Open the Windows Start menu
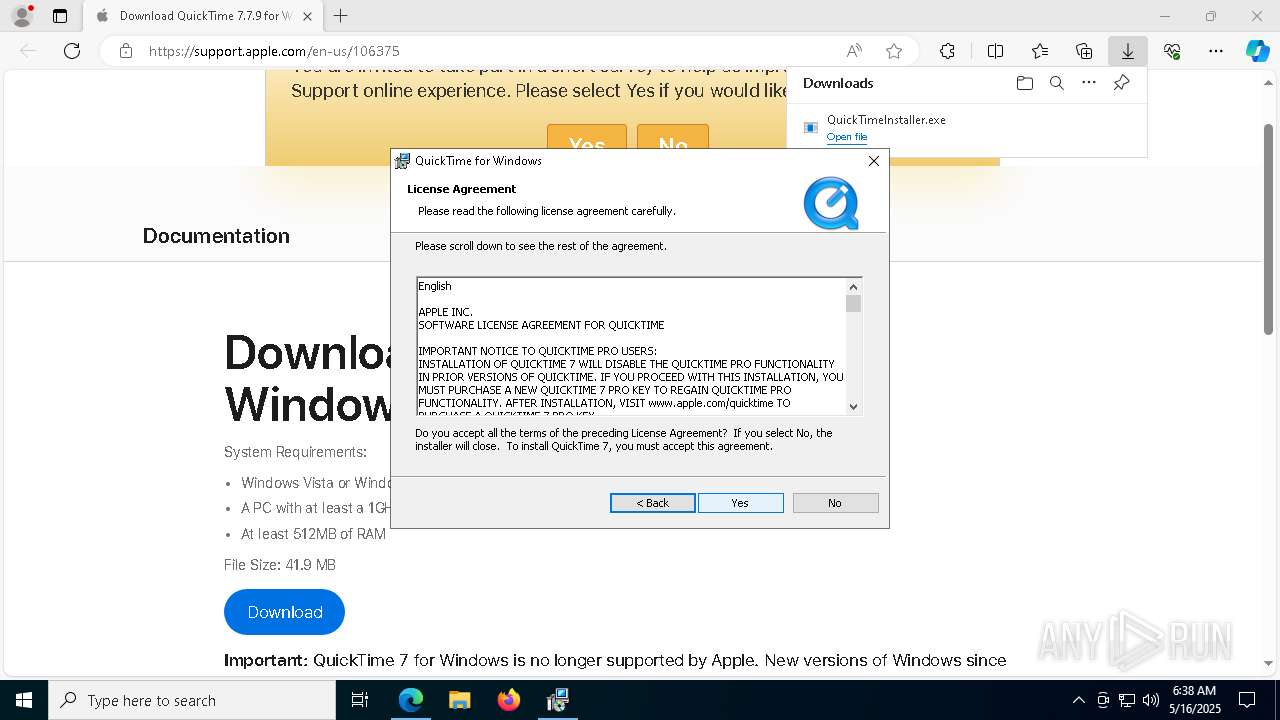Screen dimensions: 1280x720 [x=24, y=700]
